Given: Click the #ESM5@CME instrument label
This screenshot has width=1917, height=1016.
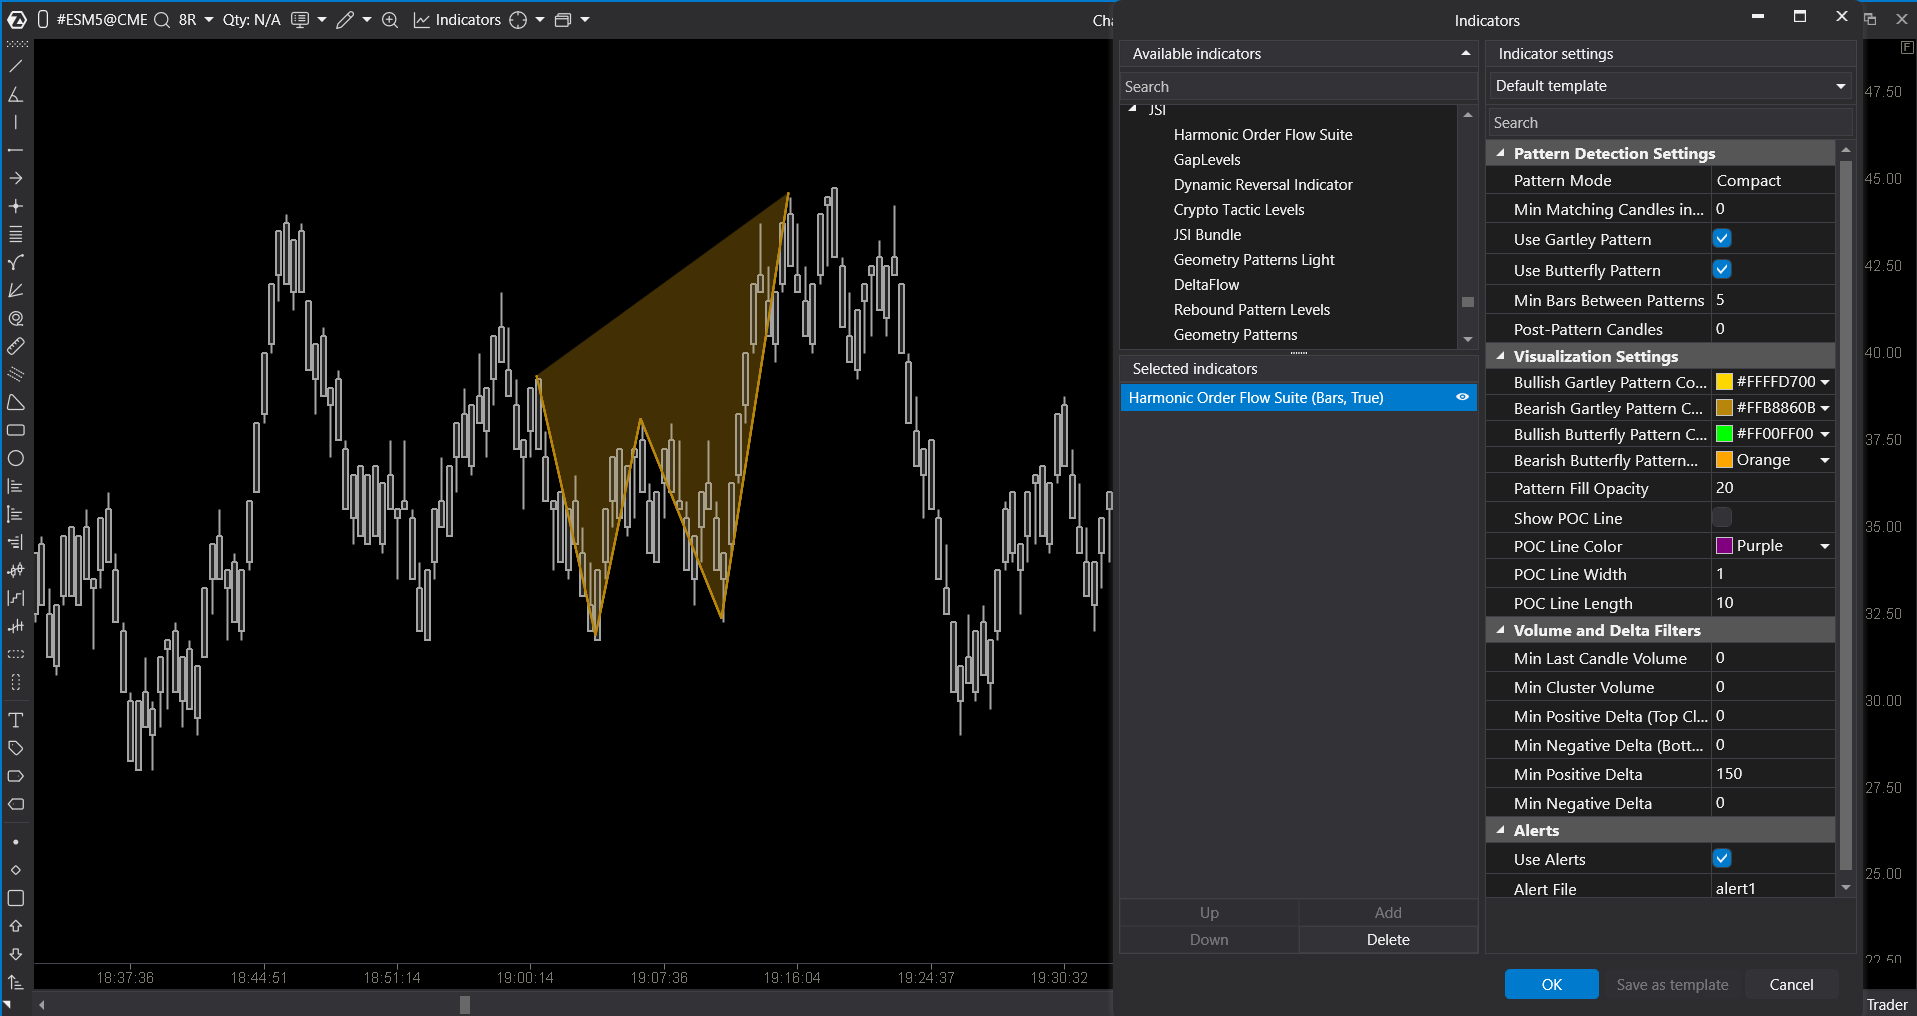Looking at the screenshot, I should (x=102, y=20).
